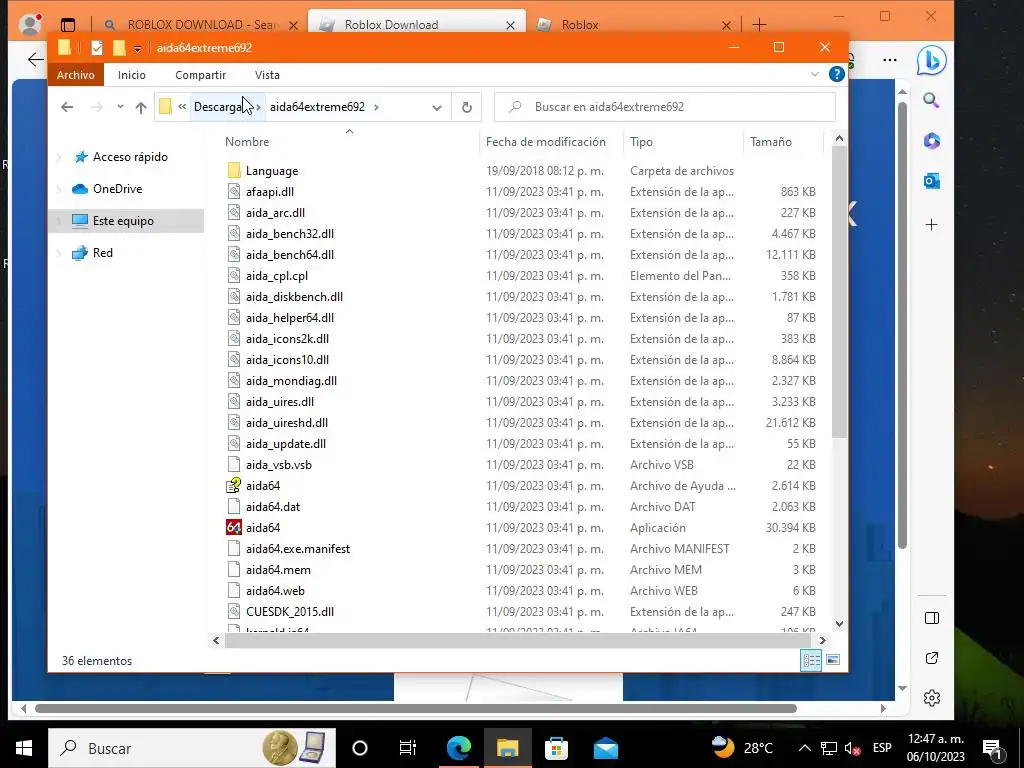Expand recent locations dropdown arrow
The image size is (1024, 768).
[120, 106]
